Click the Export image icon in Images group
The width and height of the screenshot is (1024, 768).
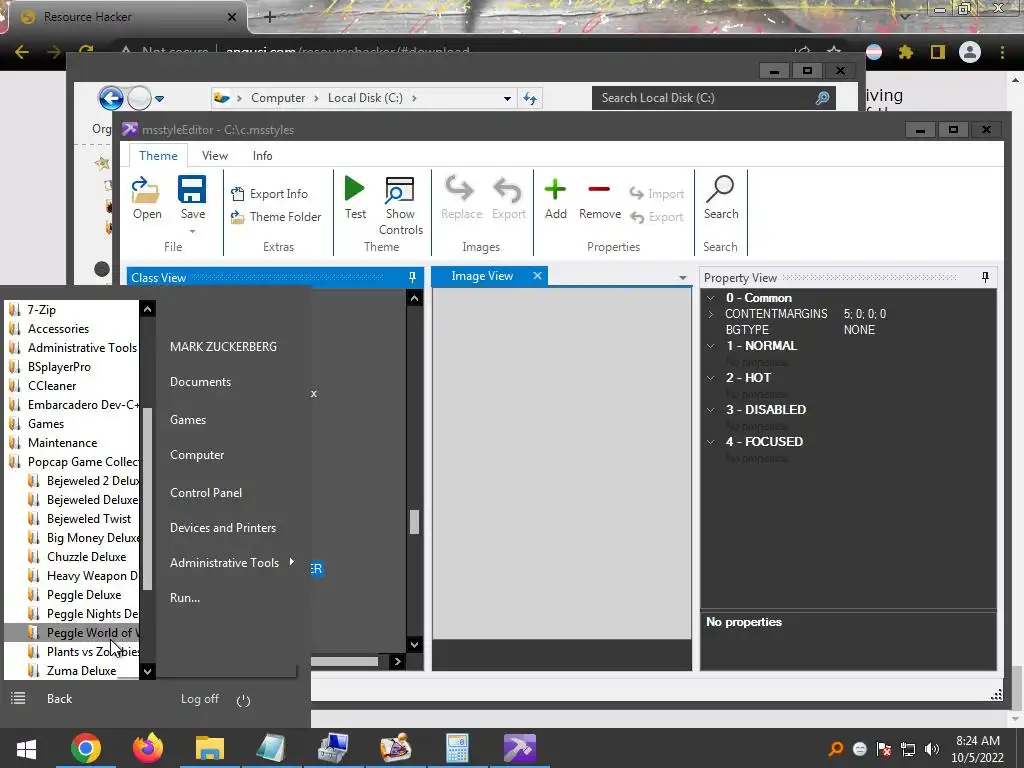pos(508,190)
